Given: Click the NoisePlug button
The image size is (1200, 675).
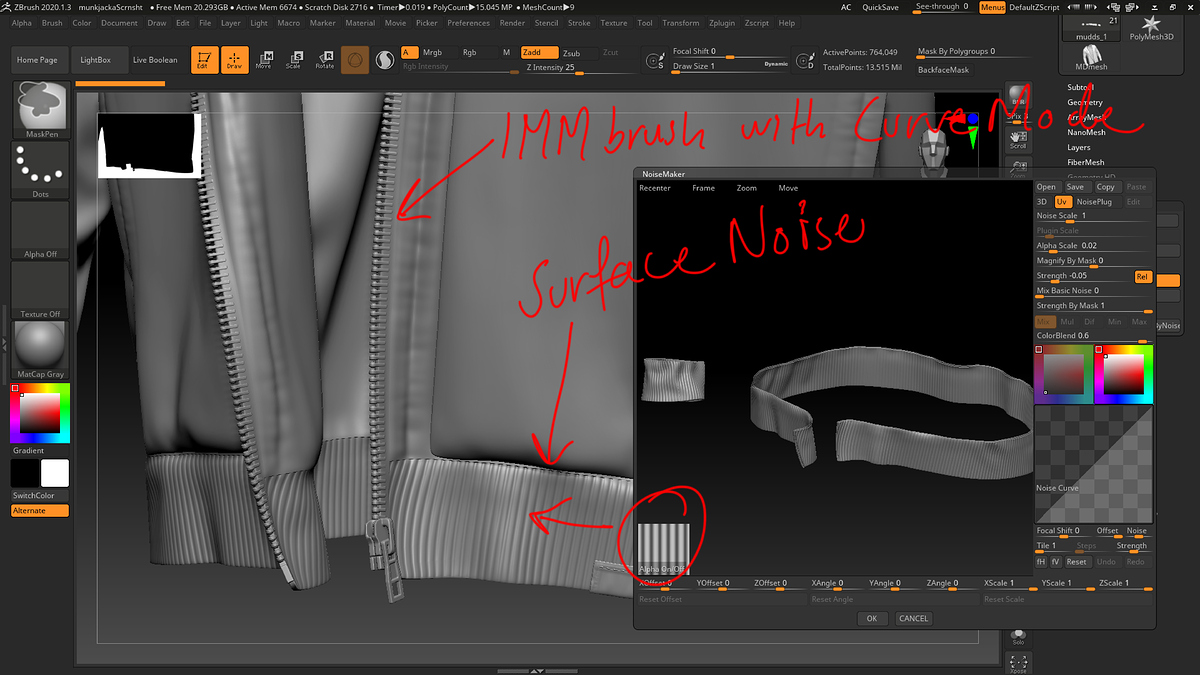Looking at the screenshot, I should (1094, 202).
